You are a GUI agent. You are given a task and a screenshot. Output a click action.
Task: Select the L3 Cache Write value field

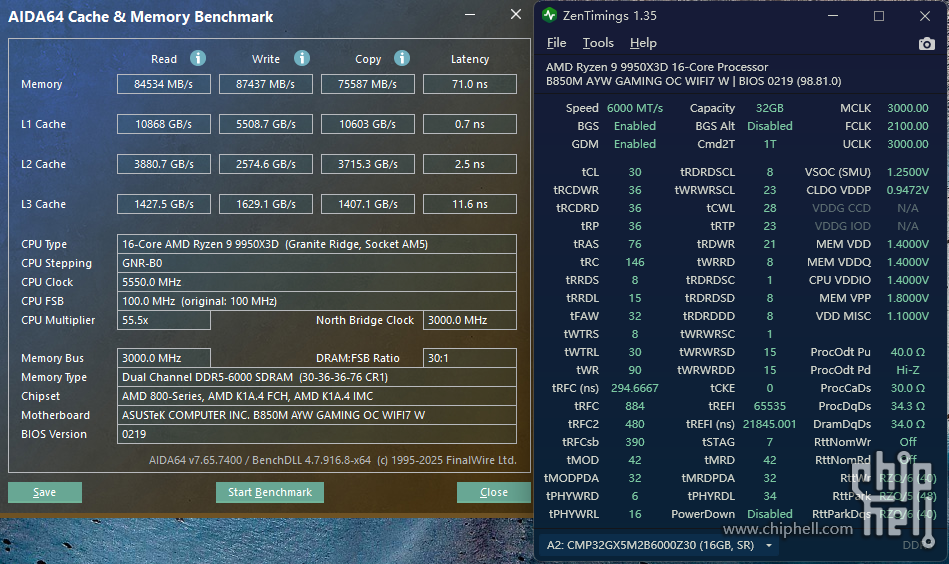(265, 204)
